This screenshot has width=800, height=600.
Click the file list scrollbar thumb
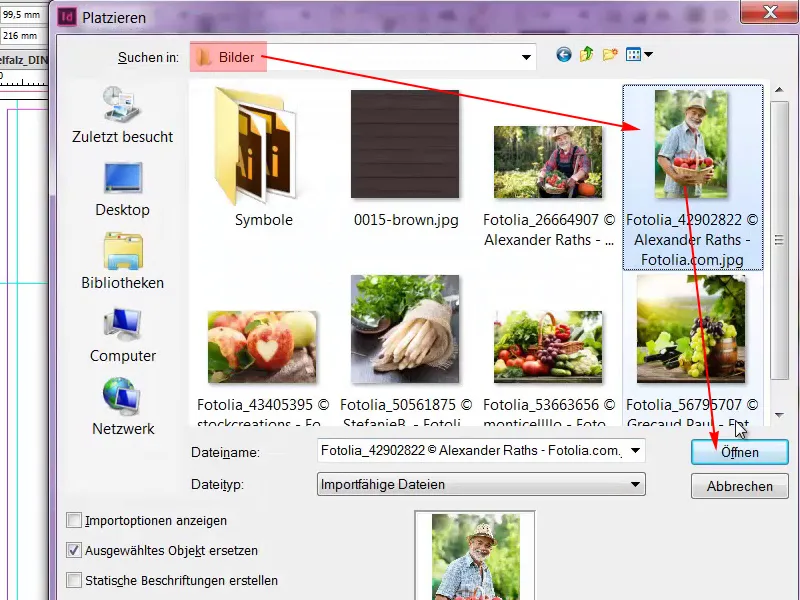click(x=779, y=240)
